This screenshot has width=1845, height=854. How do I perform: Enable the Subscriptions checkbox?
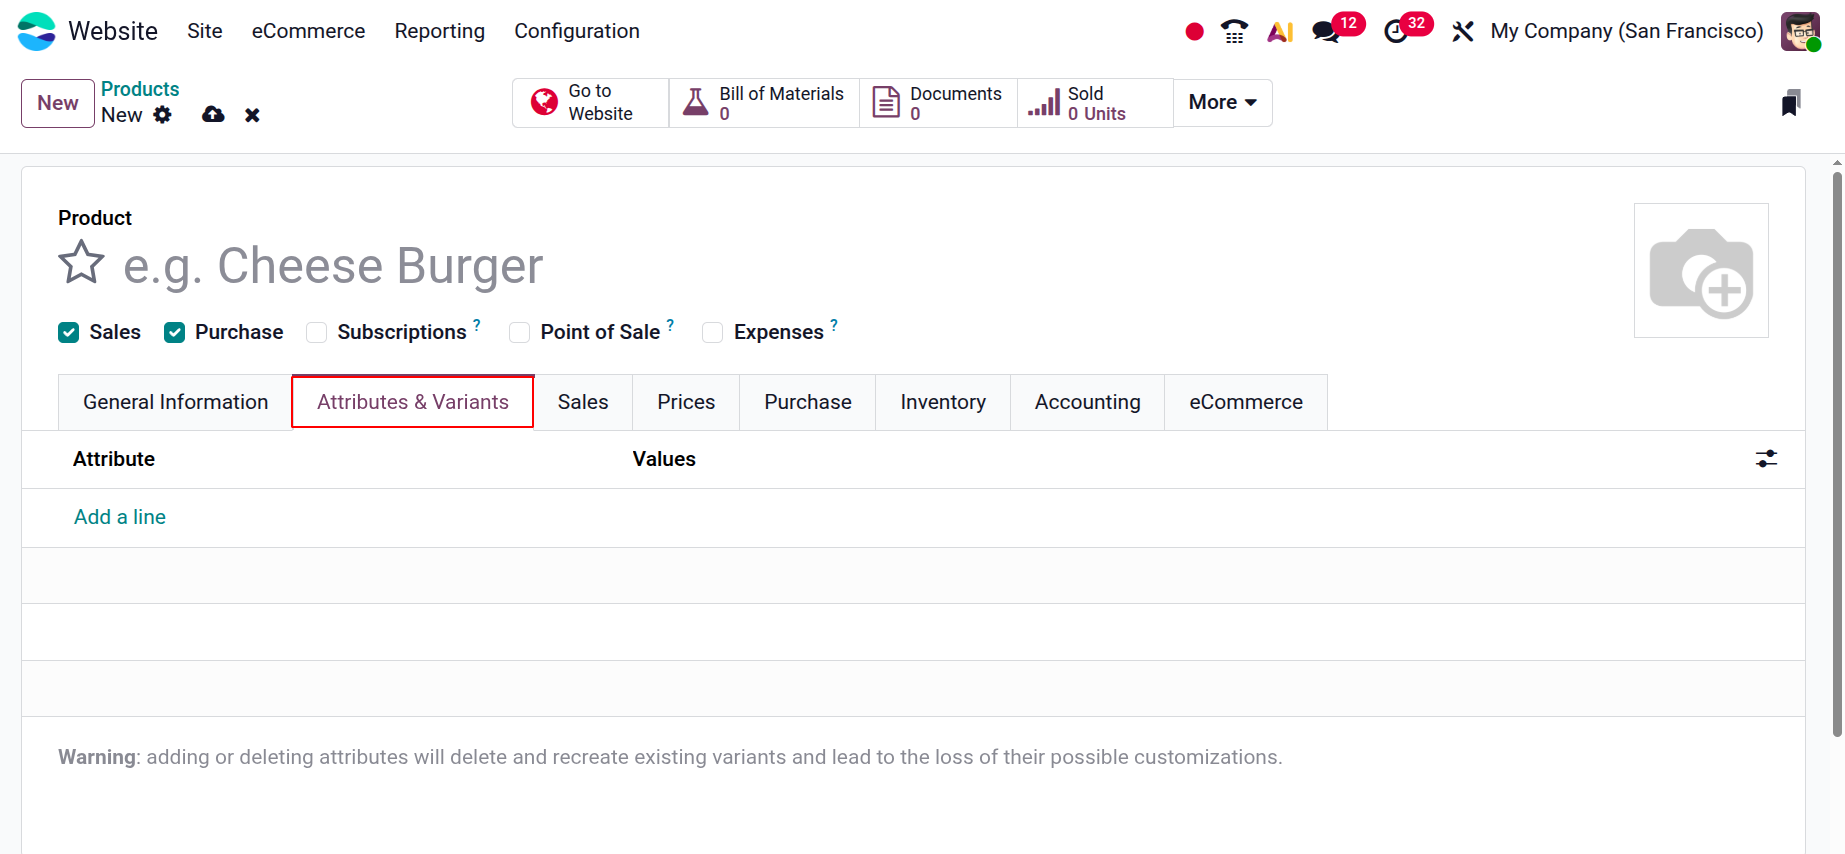tap(317, 333)
